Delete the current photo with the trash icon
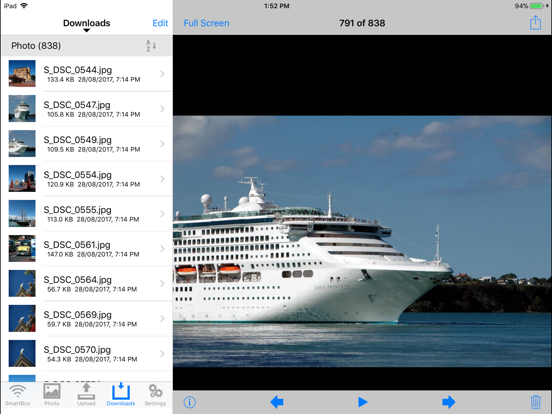The image size is (552, 414). tap(535, 402)
